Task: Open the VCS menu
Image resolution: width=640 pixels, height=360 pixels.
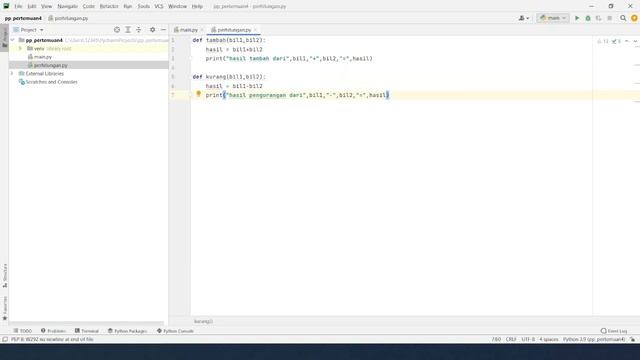Action: [159, 7]
